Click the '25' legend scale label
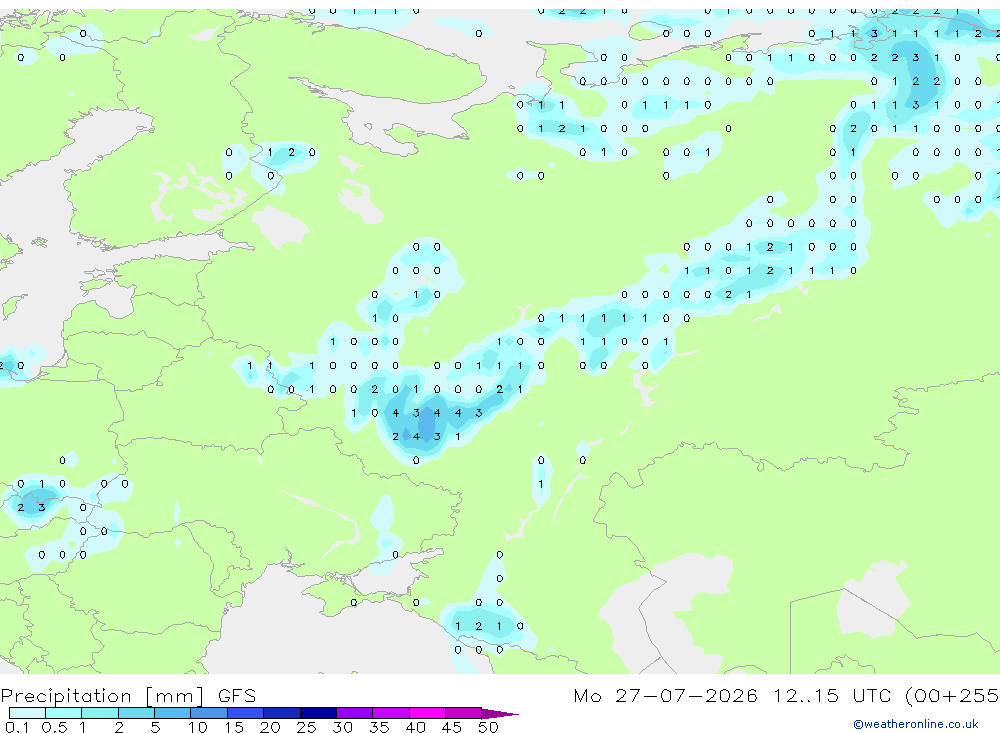The image size is (1000, 733). [x=306, y=727]
